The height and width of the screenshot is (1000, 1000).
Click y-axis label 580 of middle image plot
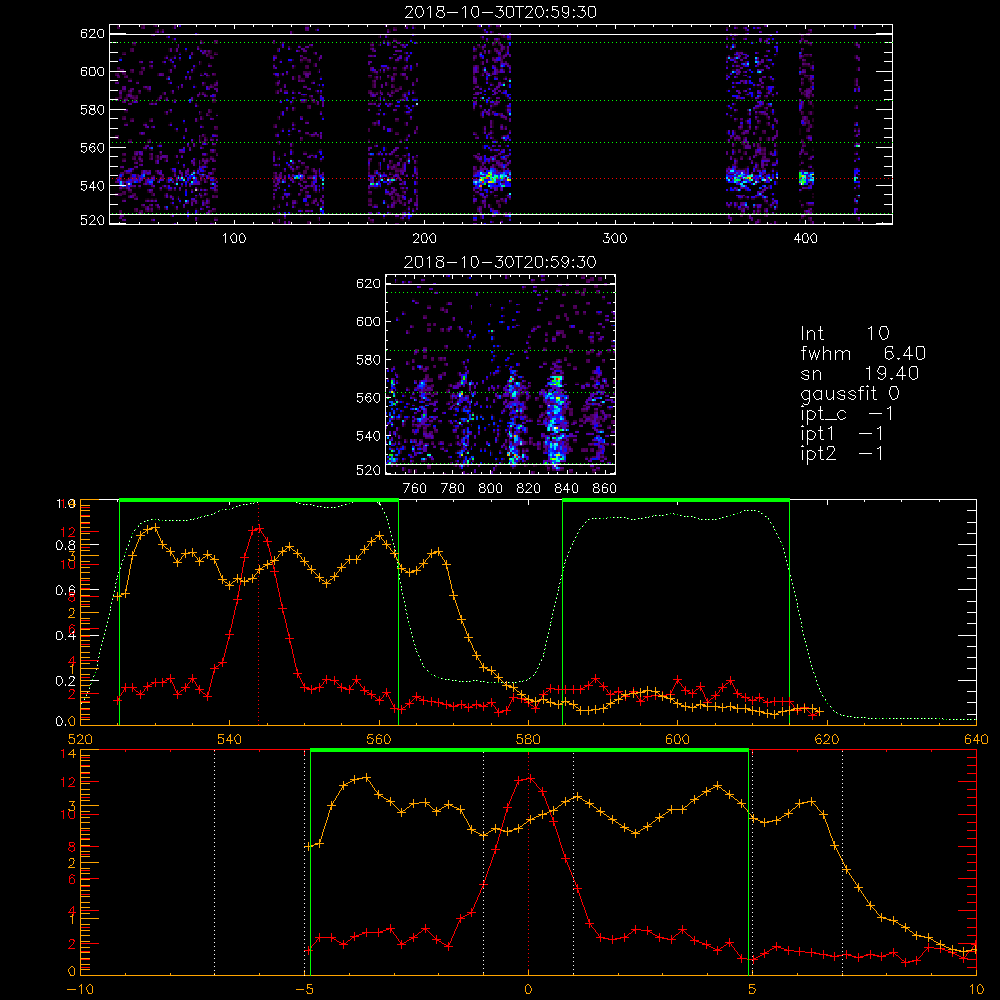pos(369,360)
